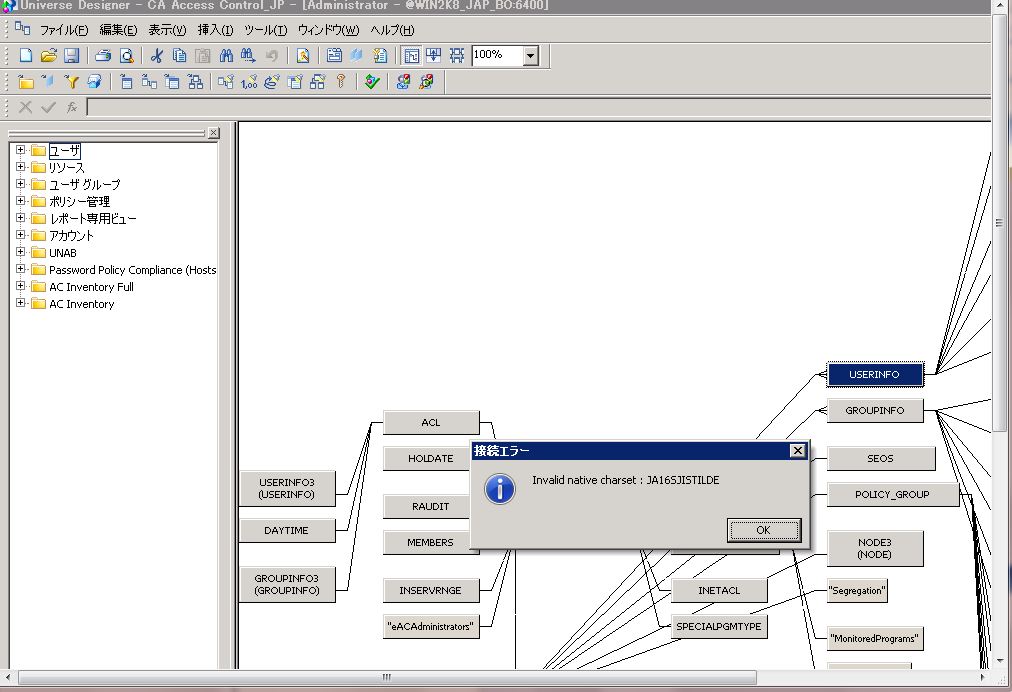
Task: Select the AC Inventory tree item
Action: 81,304
